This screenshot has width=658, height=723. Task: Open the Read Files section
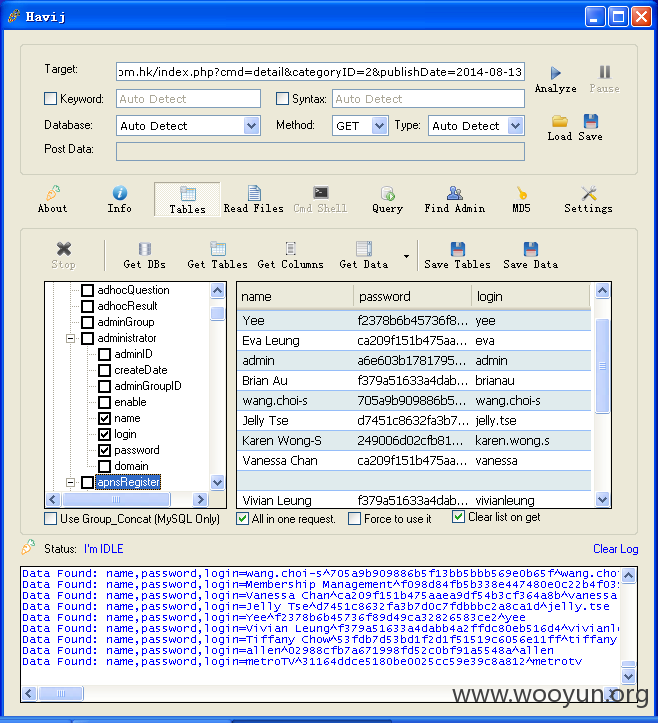(x=254, y=199)
